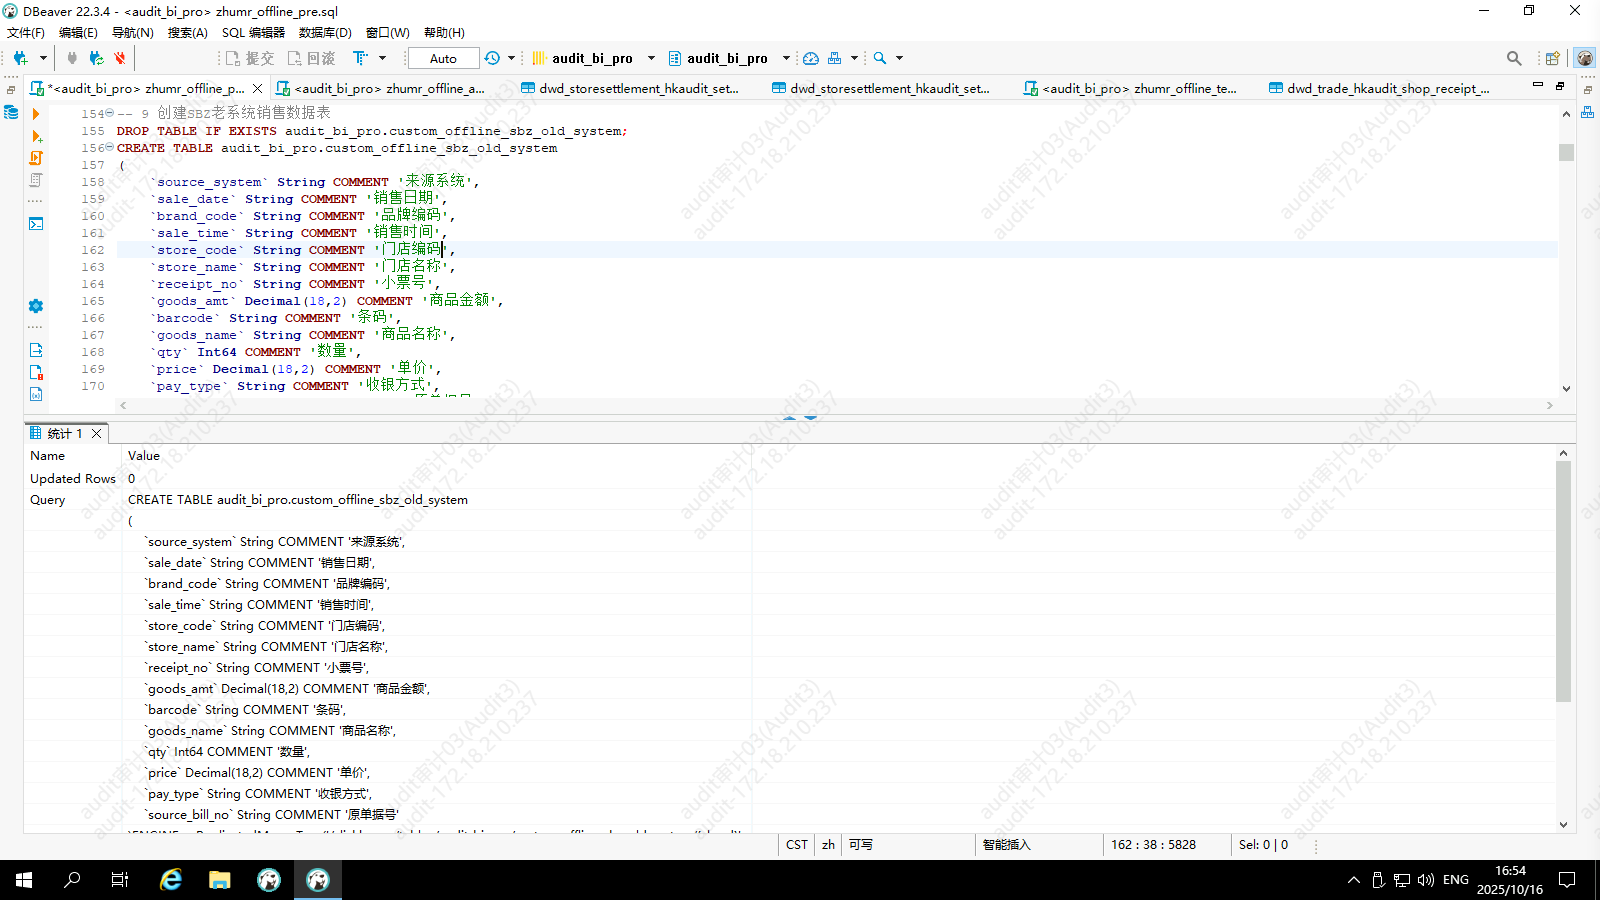The width and height of the screenshot is (1600, 900).
Task: Expand the transaction log history dropdown arrow
Action: (511, 58)
